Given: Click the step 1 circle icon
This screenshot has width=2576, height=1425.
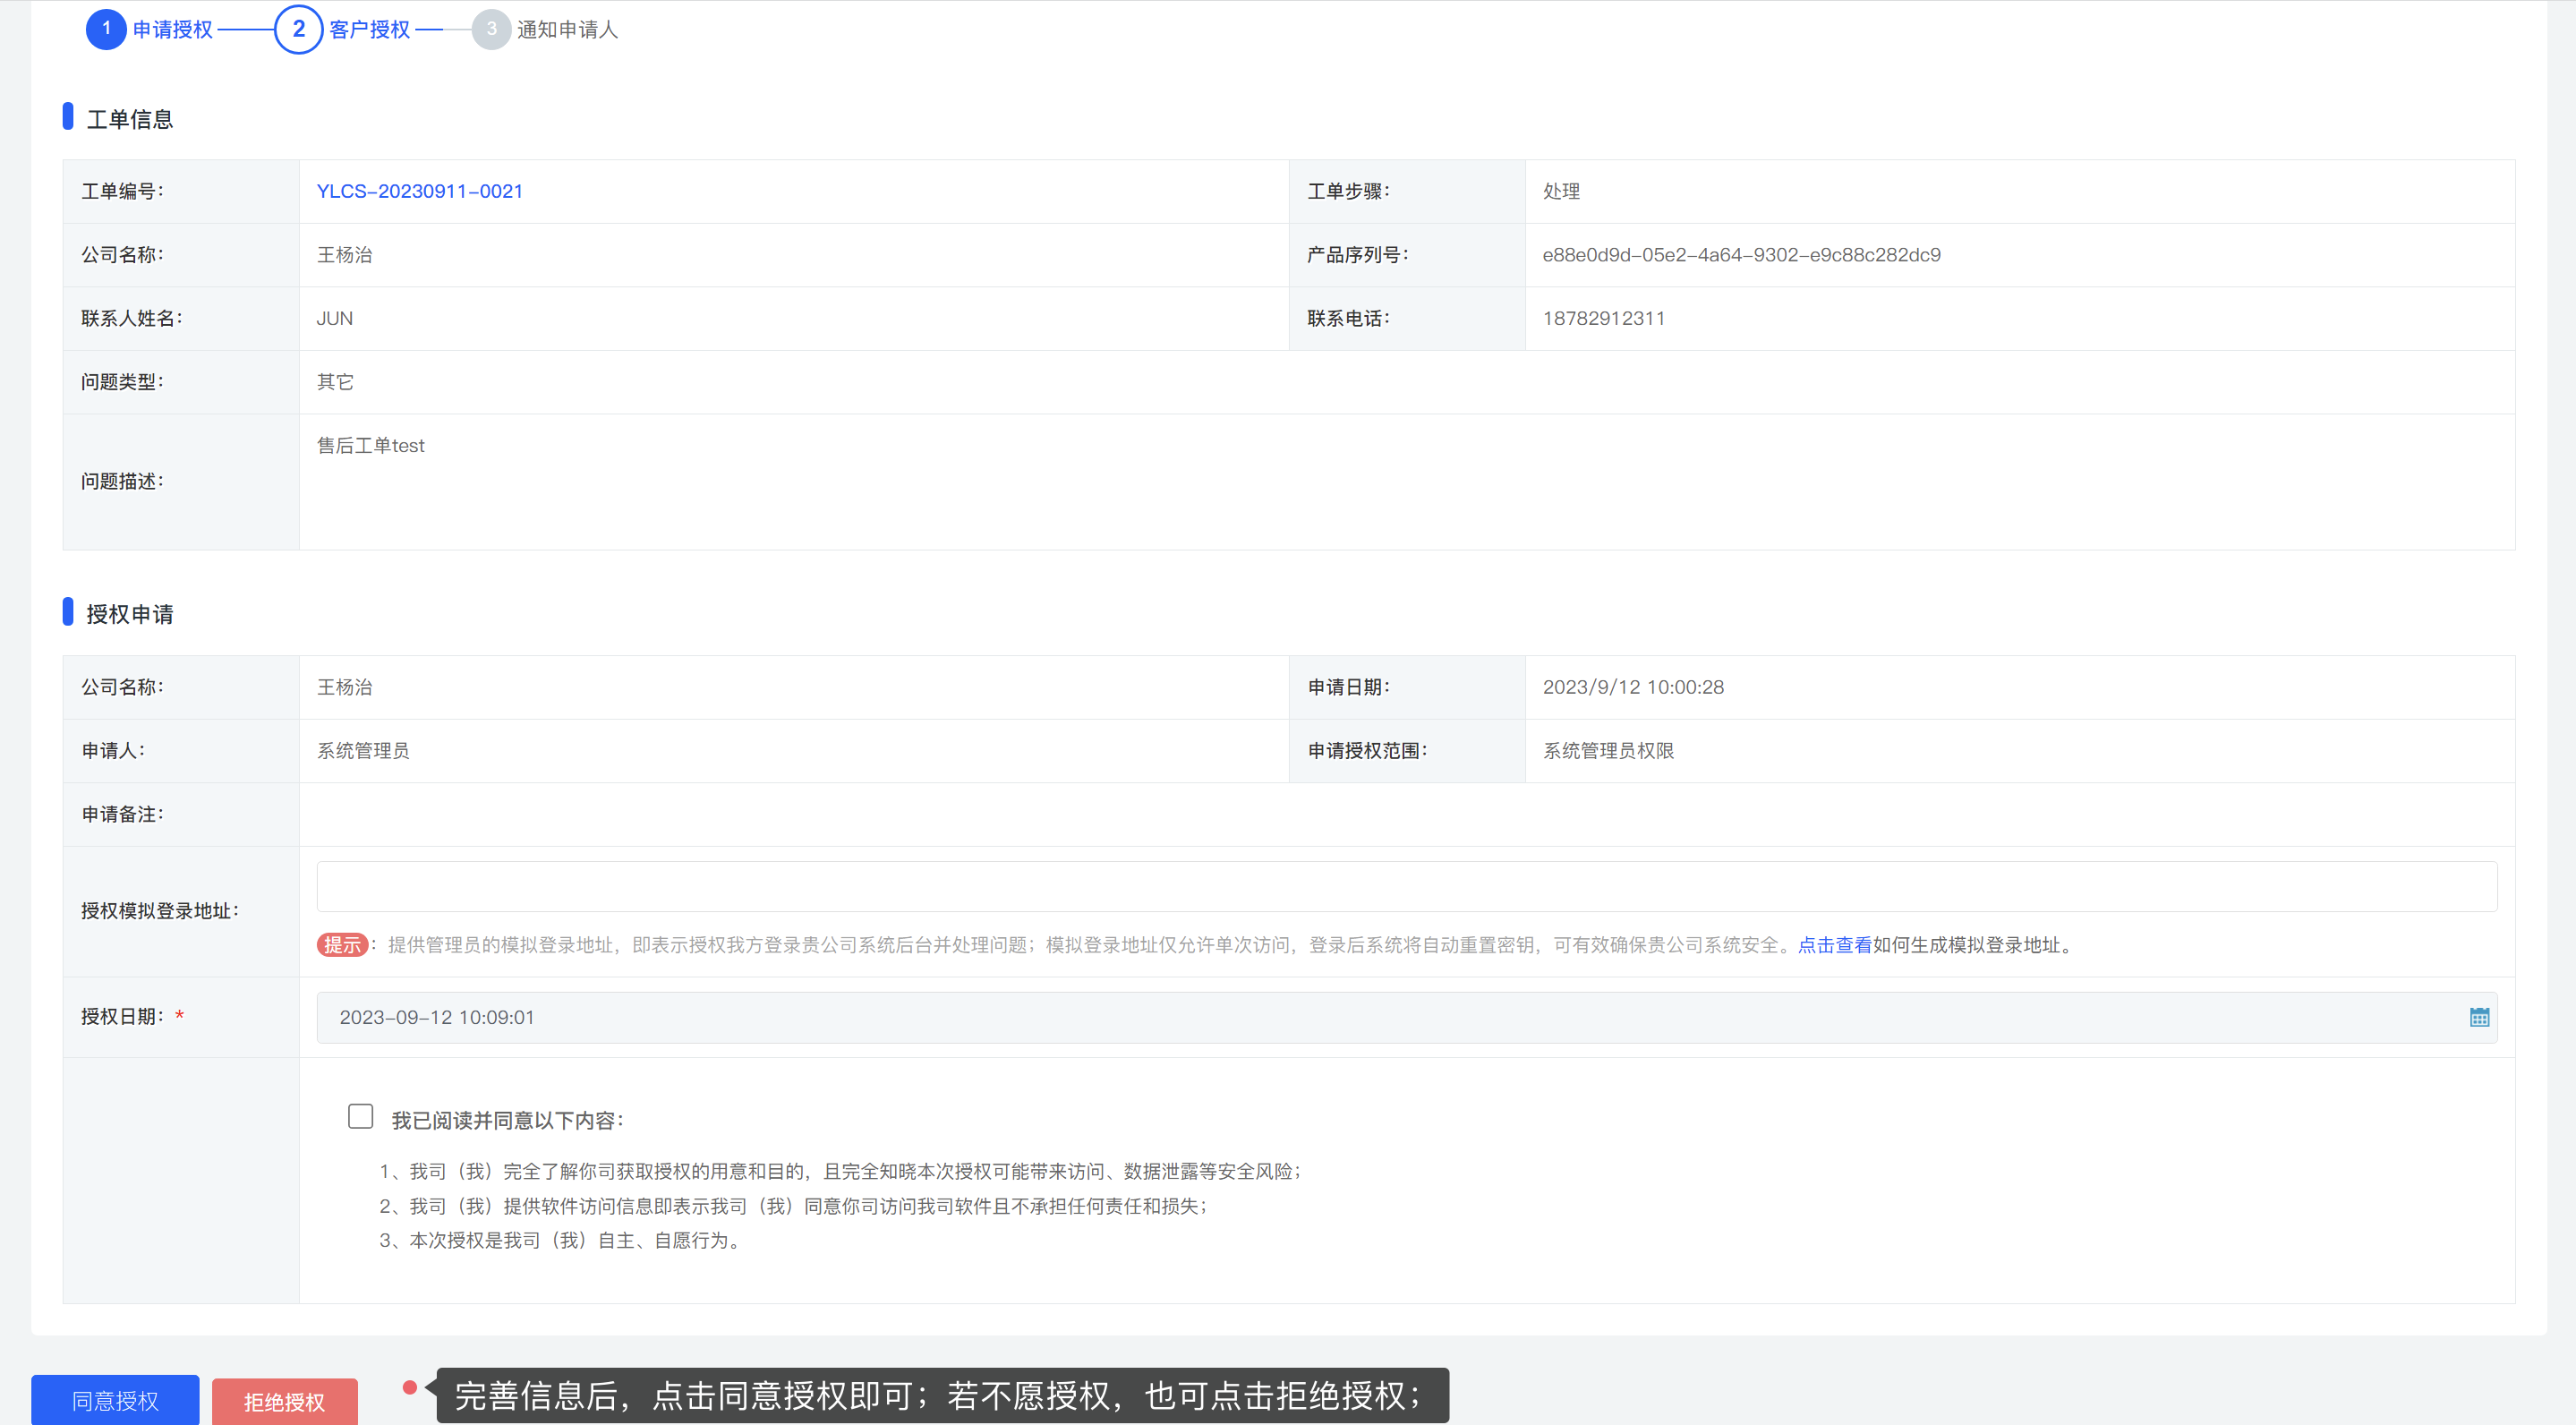Looking at the screenshot, I should coord(106,29).
